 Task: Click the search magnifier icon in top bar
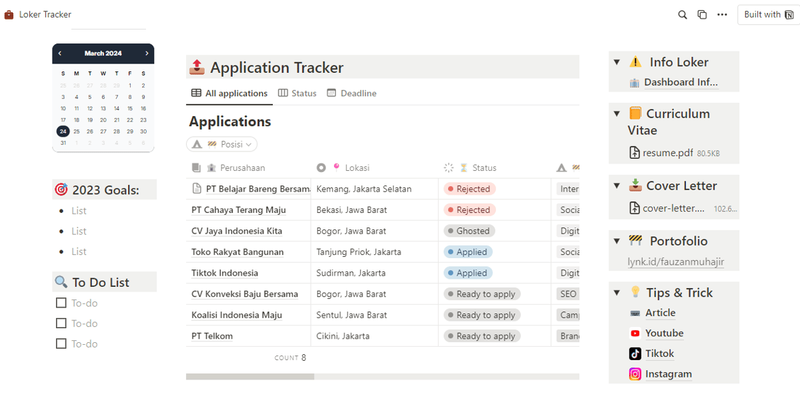point(682,15)
